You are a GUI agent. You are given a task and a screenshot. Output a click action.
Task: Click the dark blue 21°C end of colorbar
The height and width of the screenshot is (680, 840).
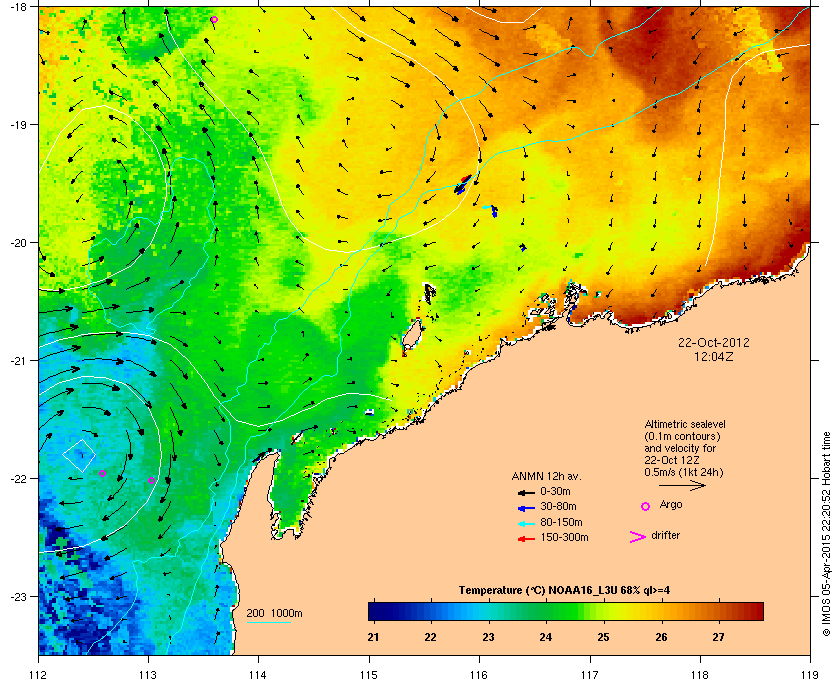[375, 611]
